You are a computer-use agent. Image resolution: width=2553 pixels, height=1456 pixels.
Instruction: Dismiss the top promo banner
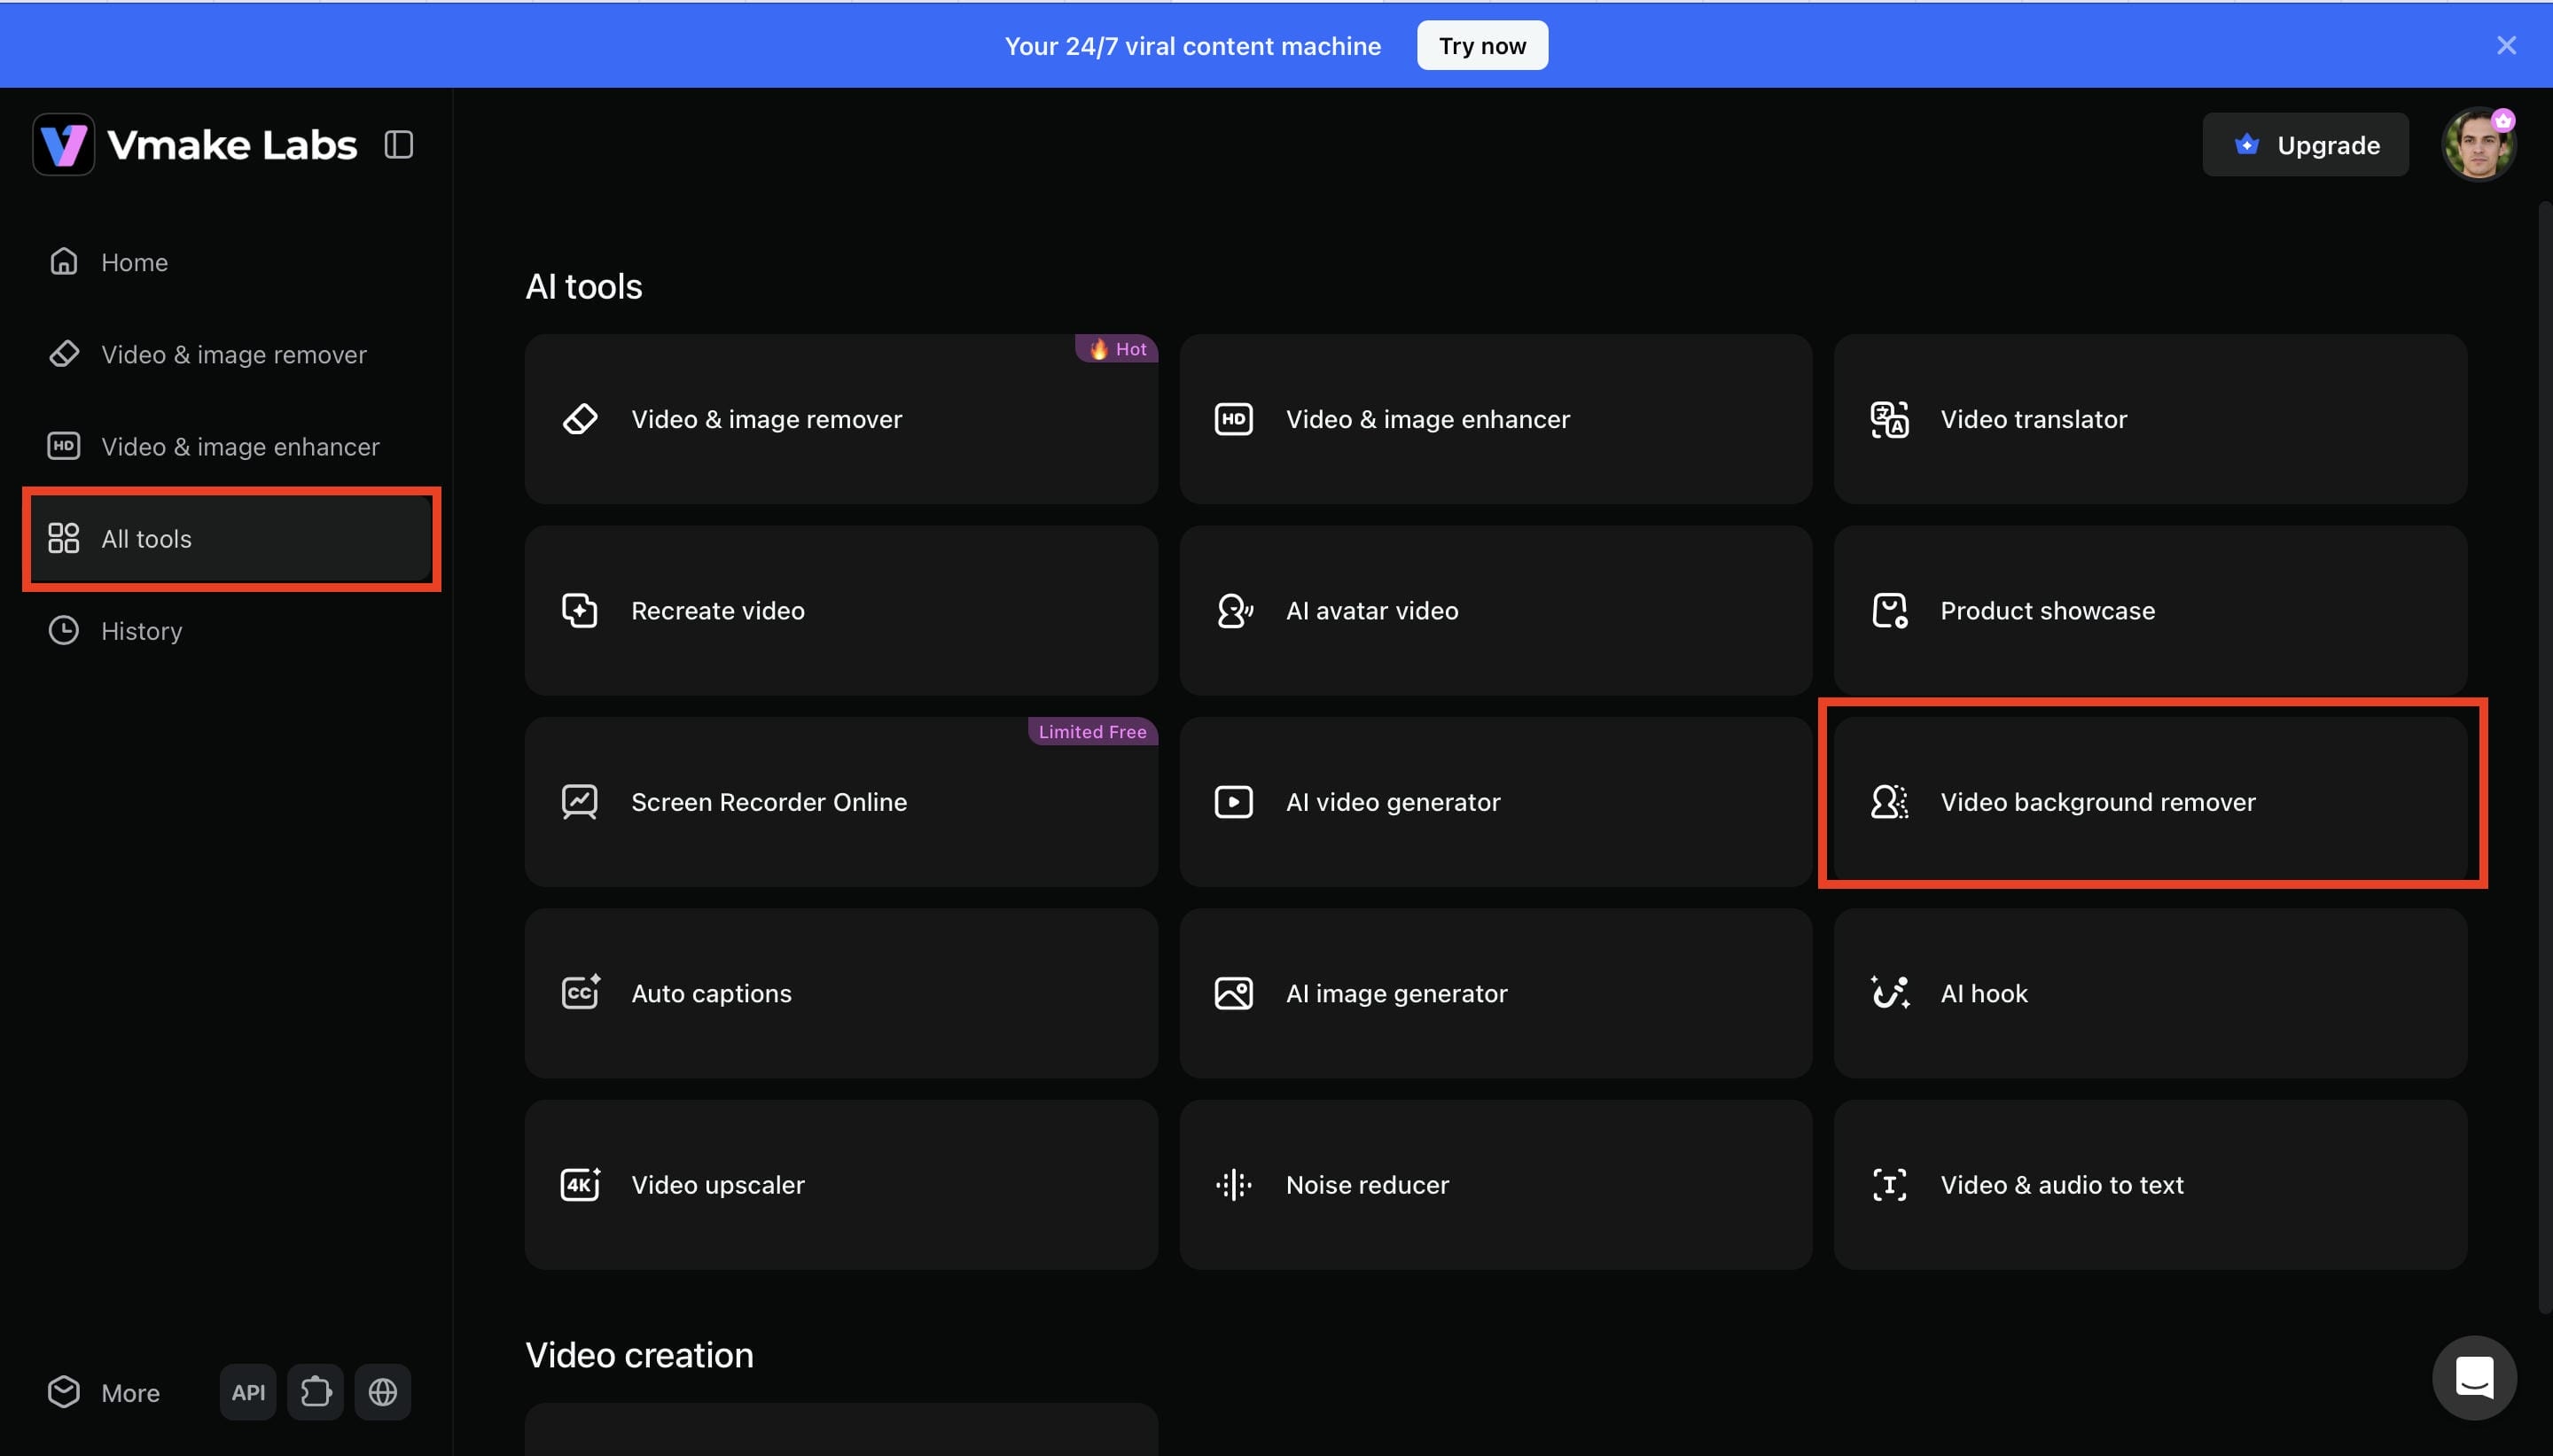pyautogui.click(x=2505, y=46)
